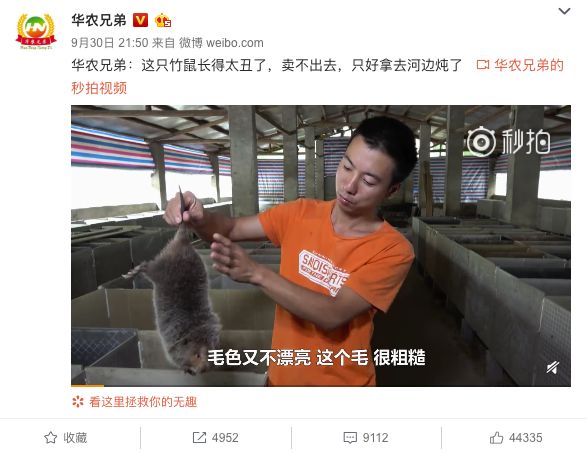Open the 微博 weibo.com source link
Screen dimensions: 587x454
[221, 43]
